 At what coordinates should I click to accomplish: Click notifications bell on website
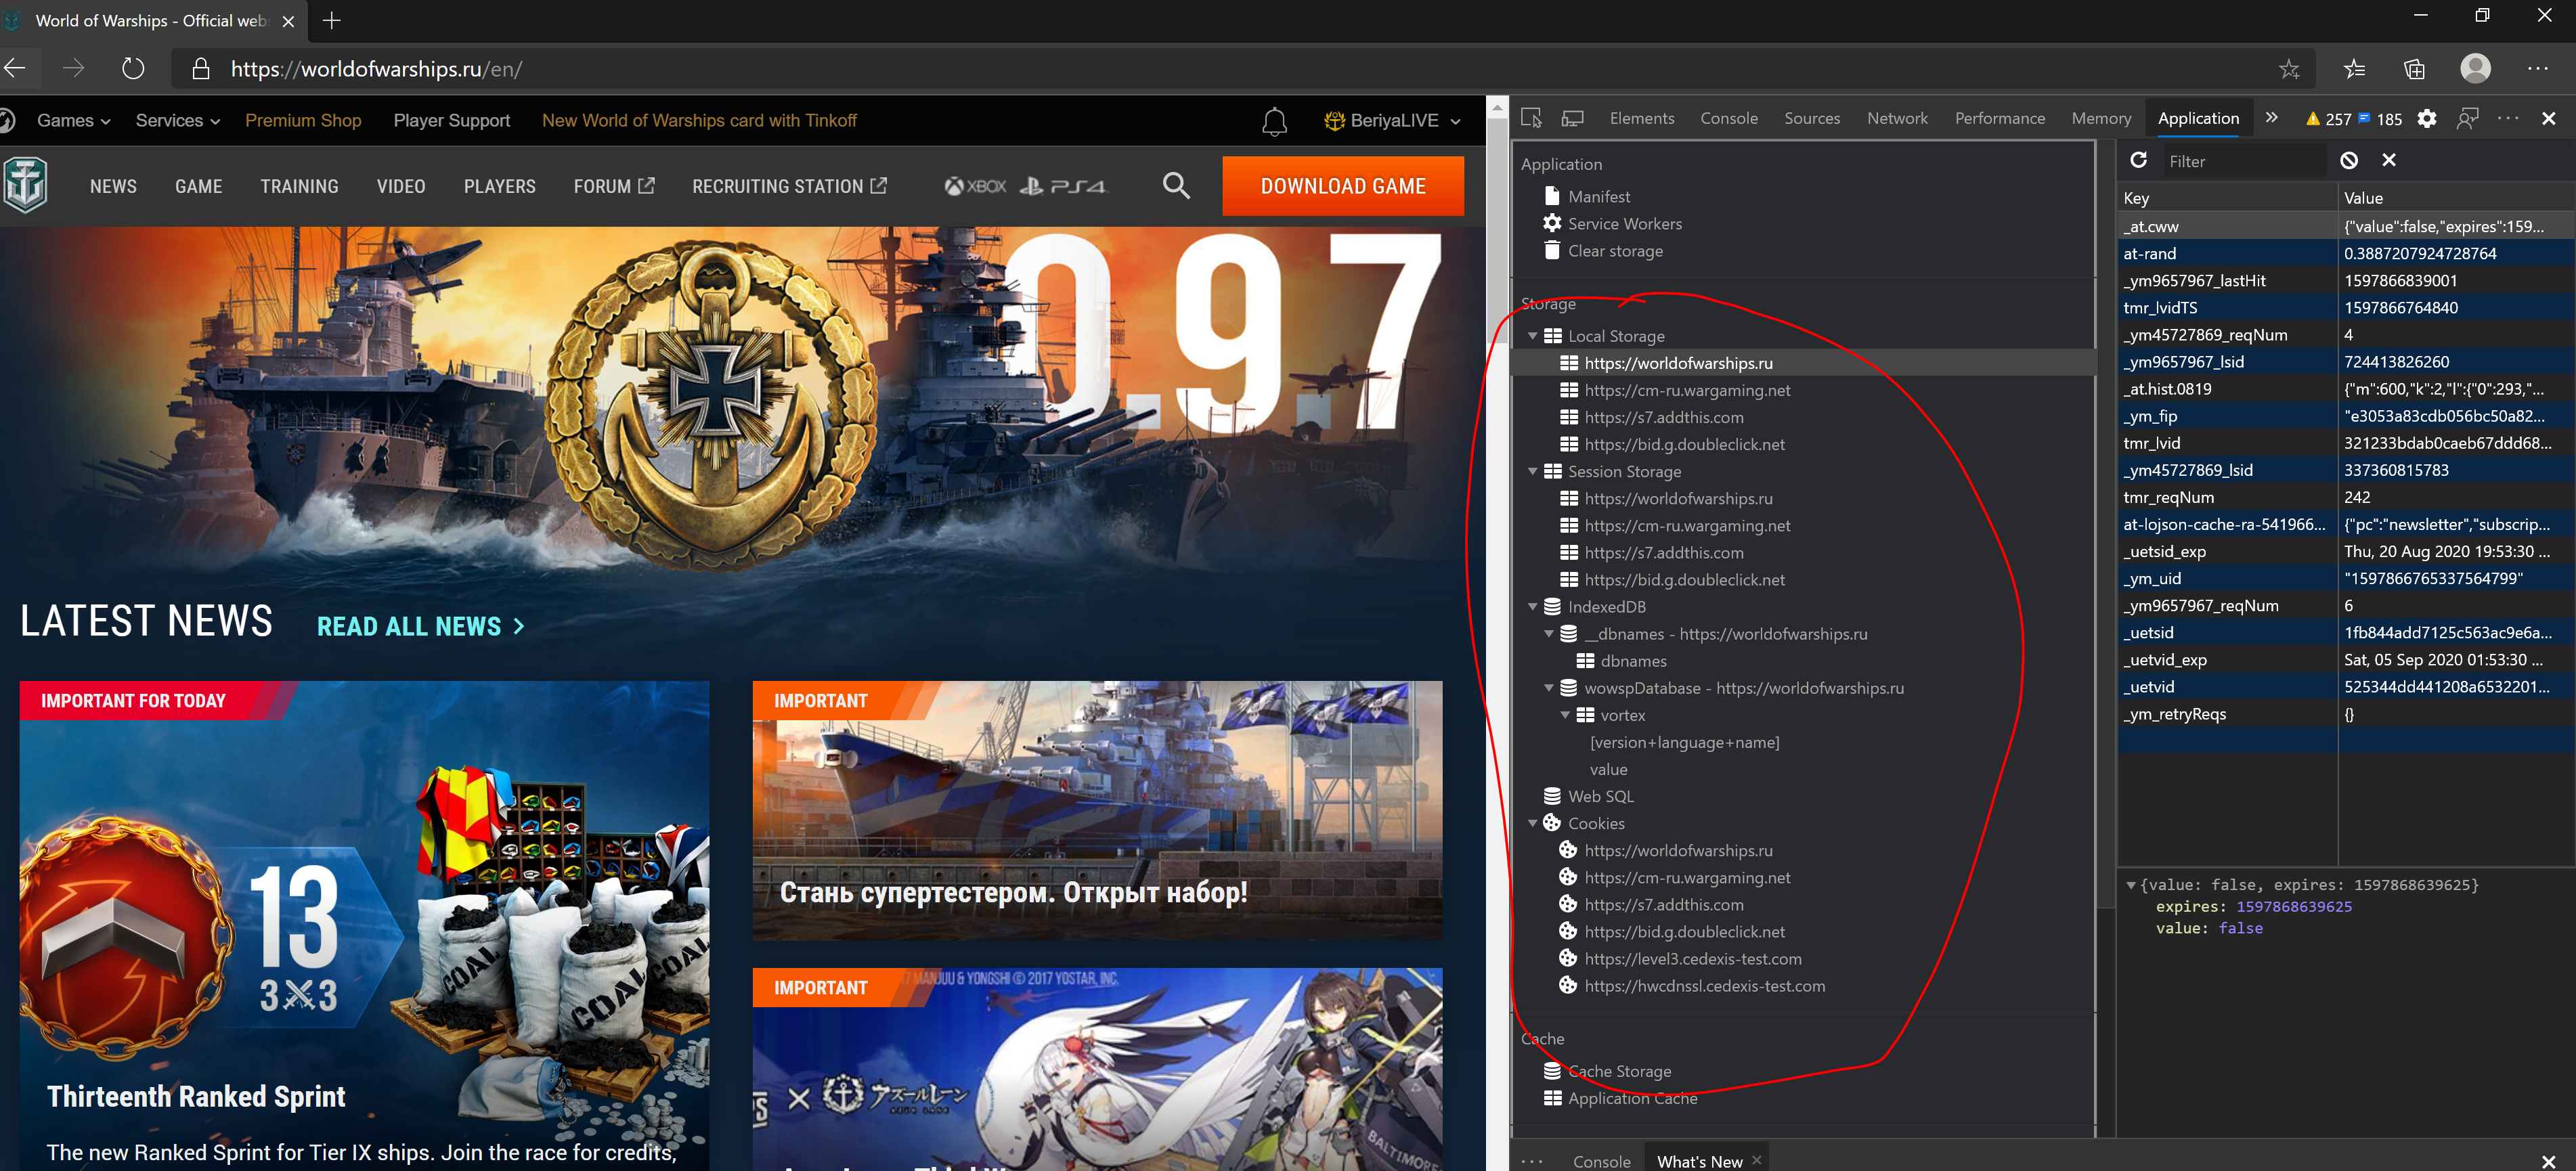[x=1274, y=121]
